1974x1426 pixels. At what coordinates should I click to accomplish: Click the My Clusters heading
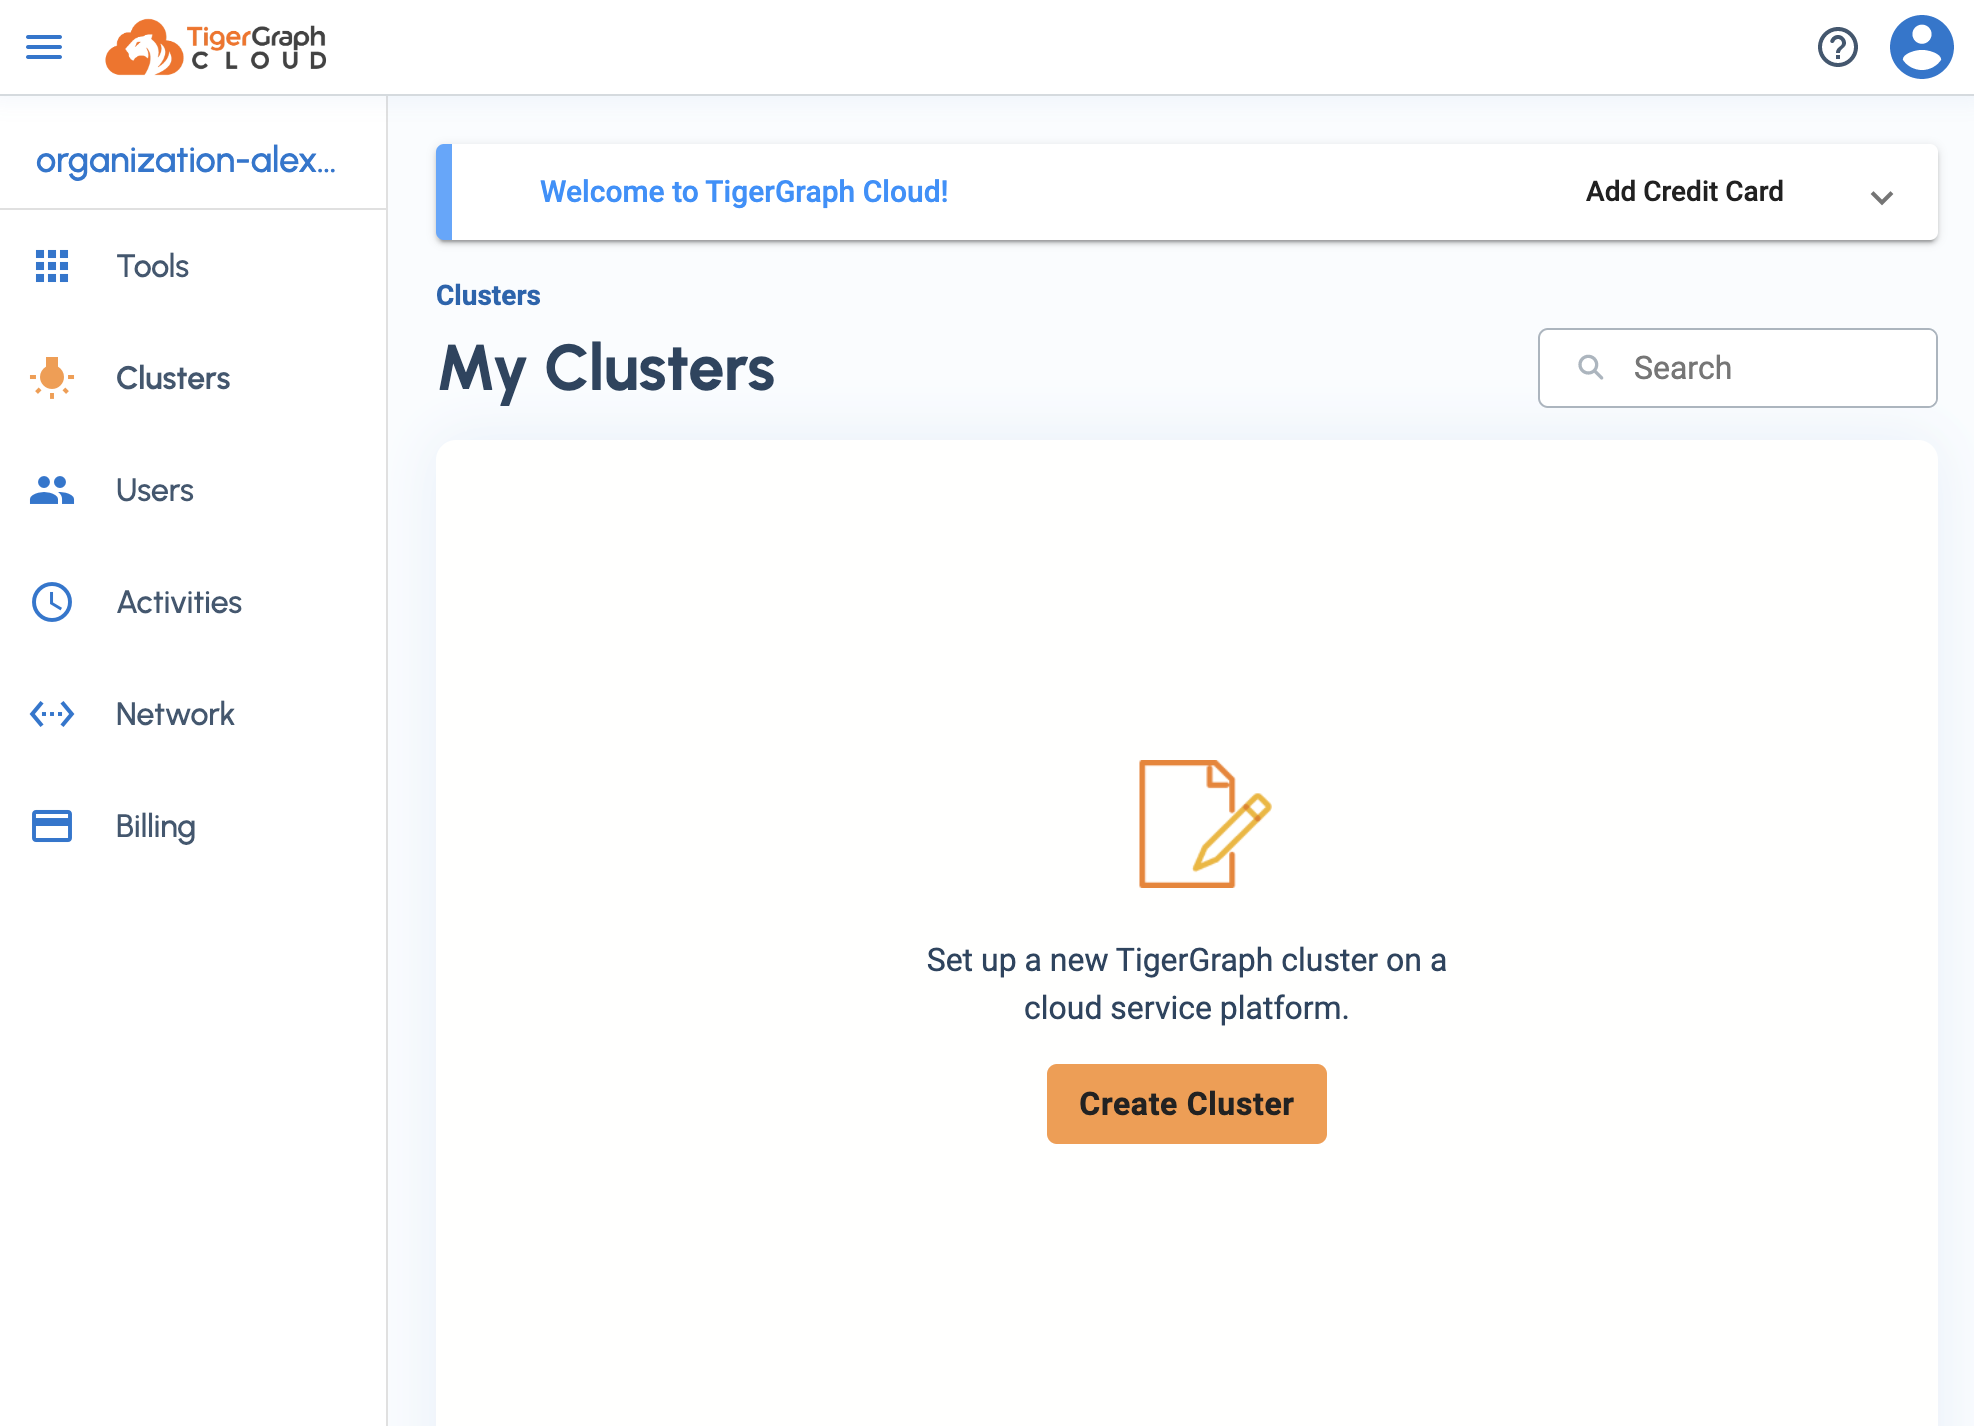point(606,369)
